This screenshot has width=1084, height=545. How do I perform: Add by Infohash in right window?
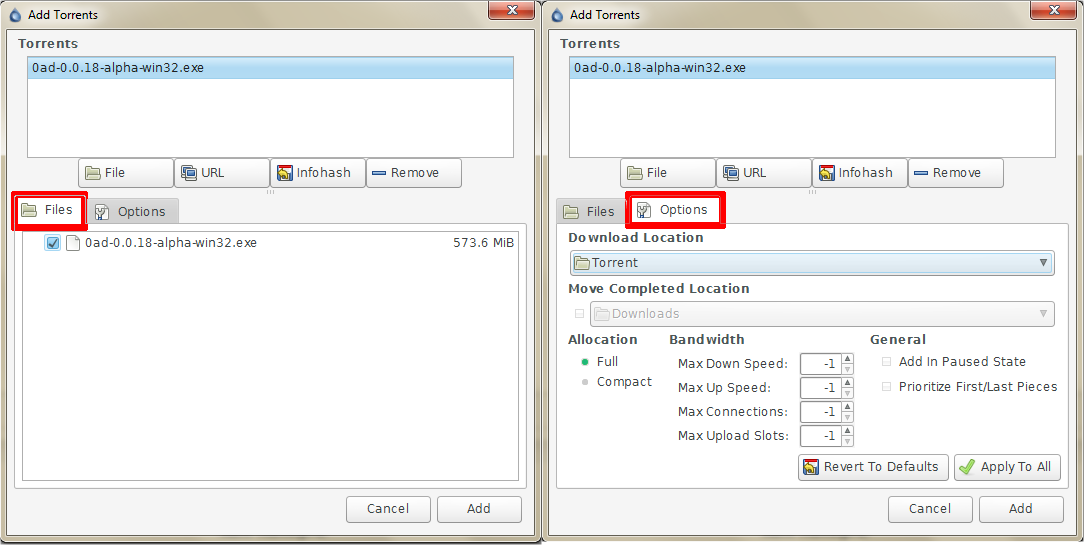[x=860, y=173]
